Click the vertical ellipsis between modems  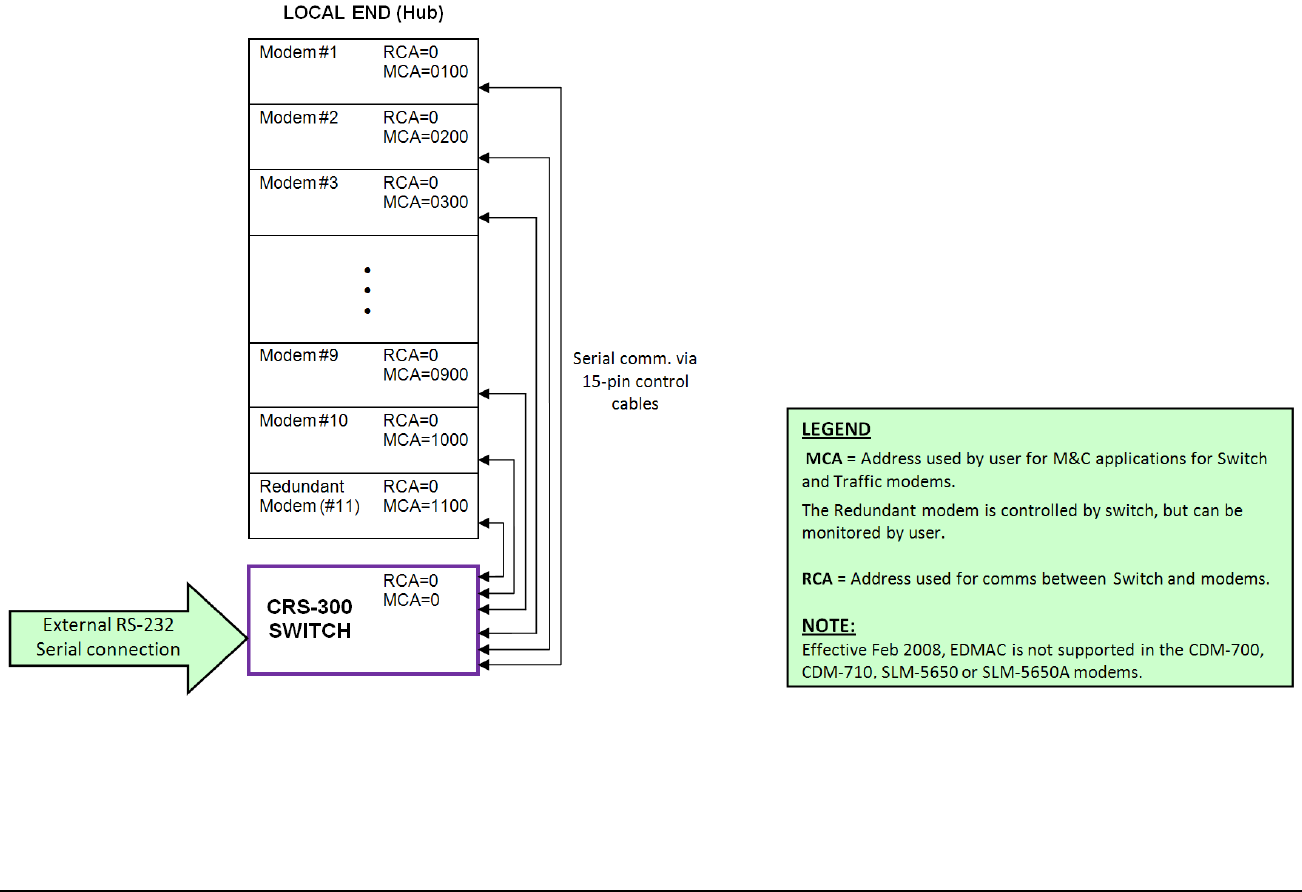click(x=367, y=291)
